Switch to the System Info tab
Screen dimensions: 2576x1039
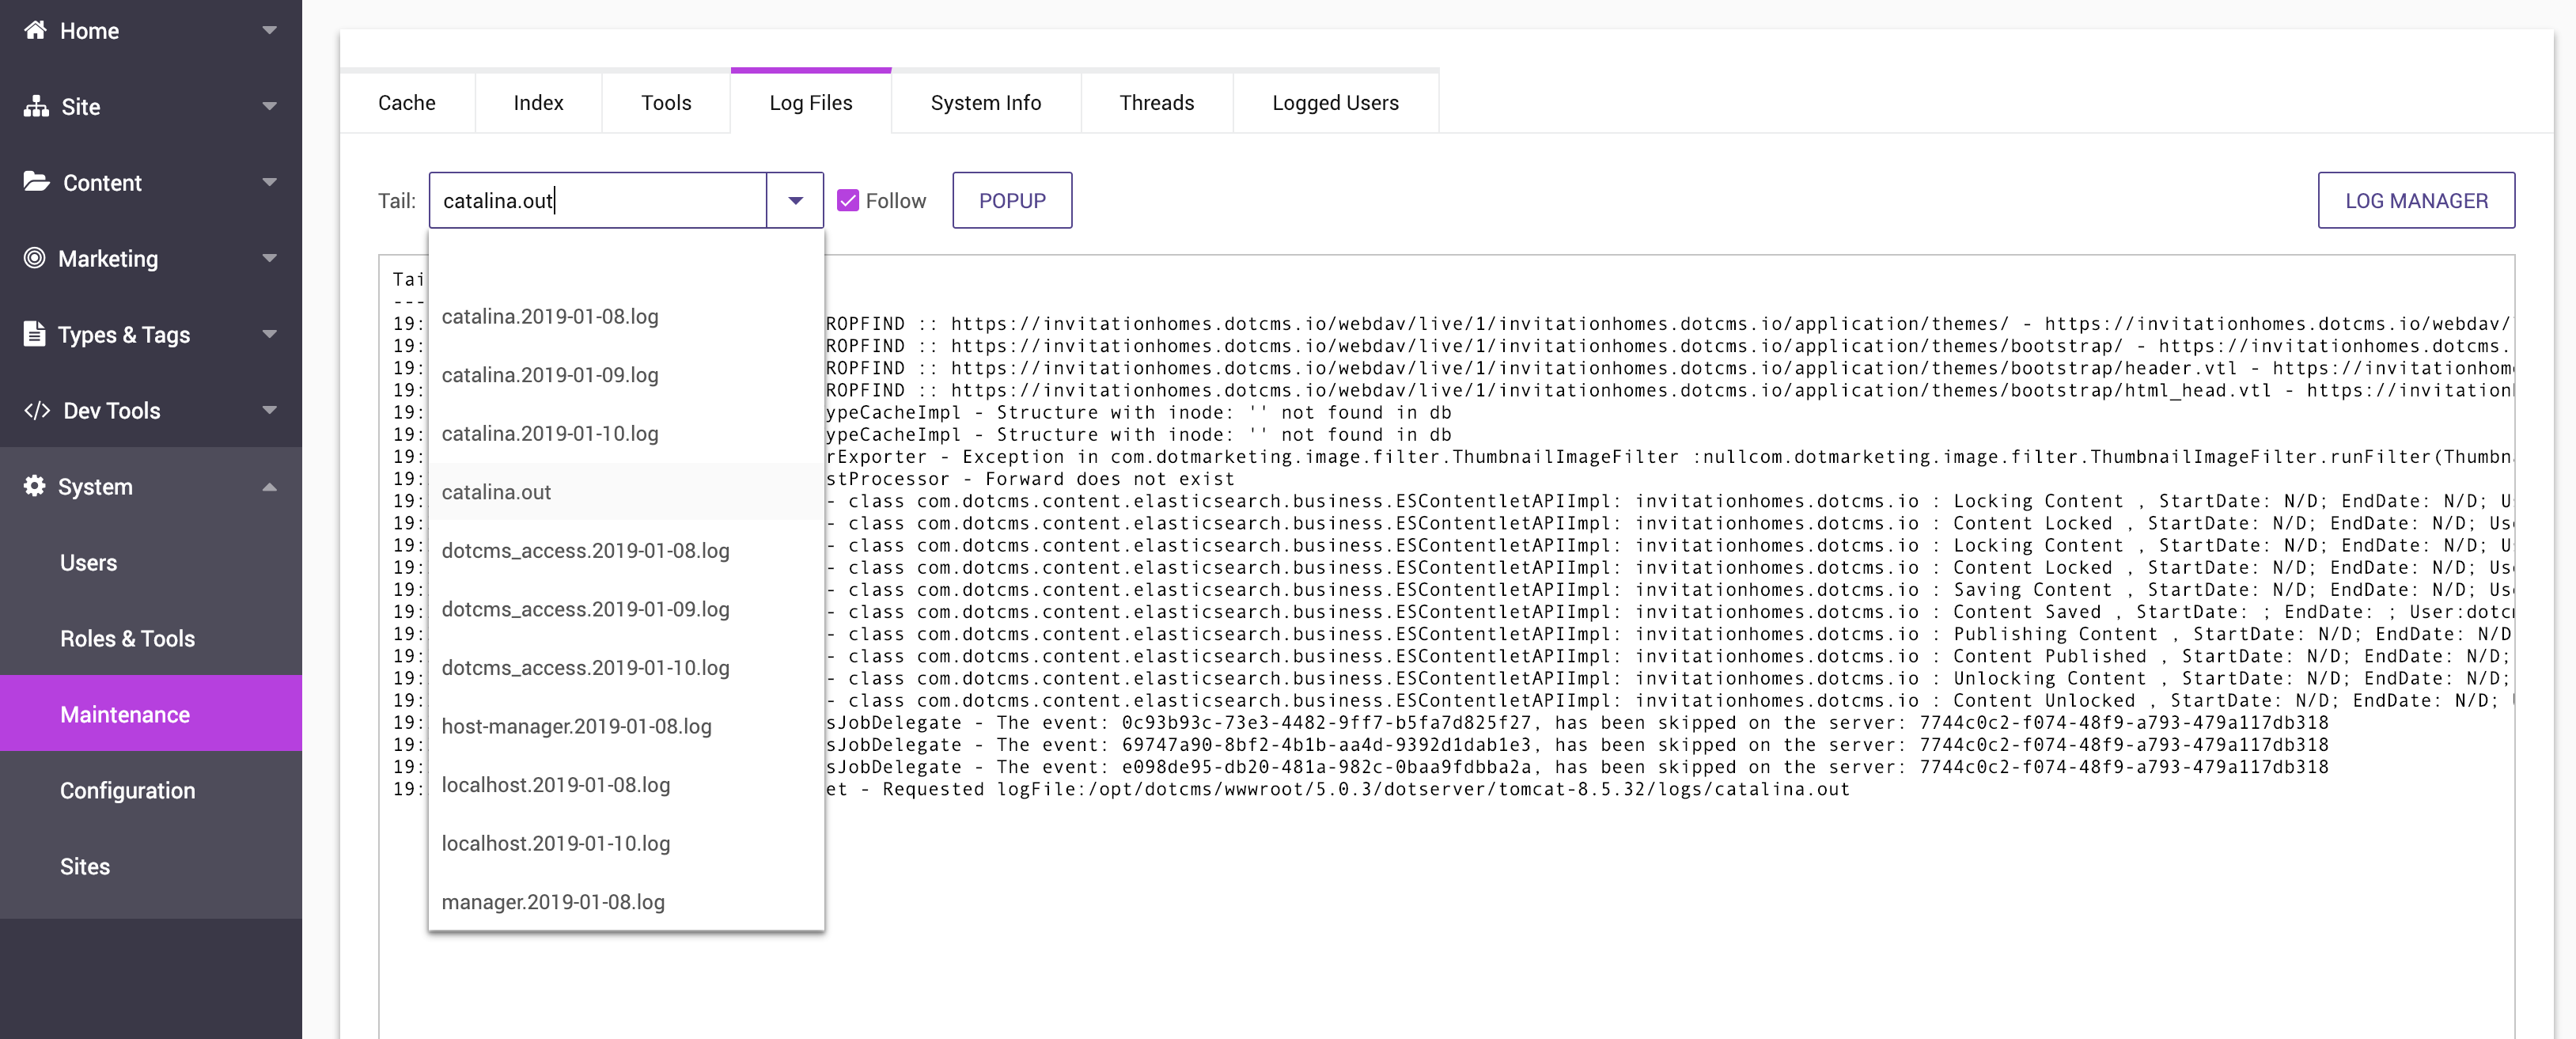point(985,103)
